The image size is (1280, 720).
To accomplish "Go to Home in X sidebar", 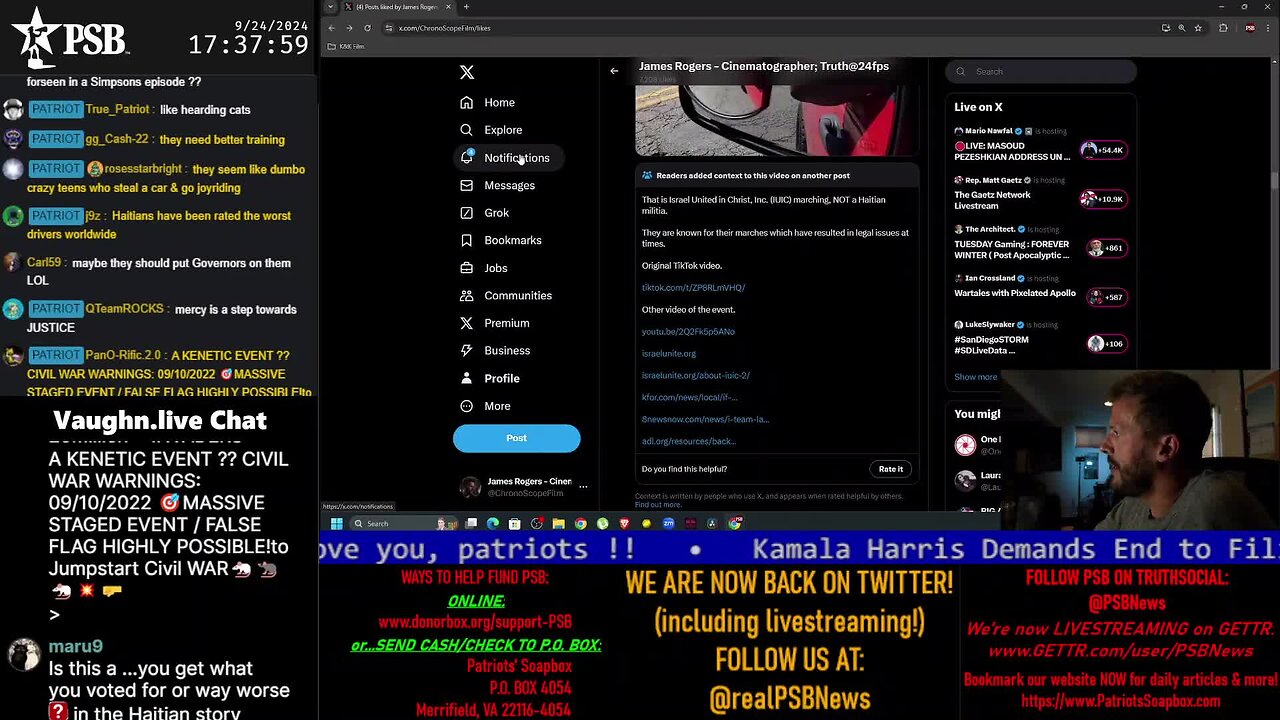I will click(x=488, y=102).
